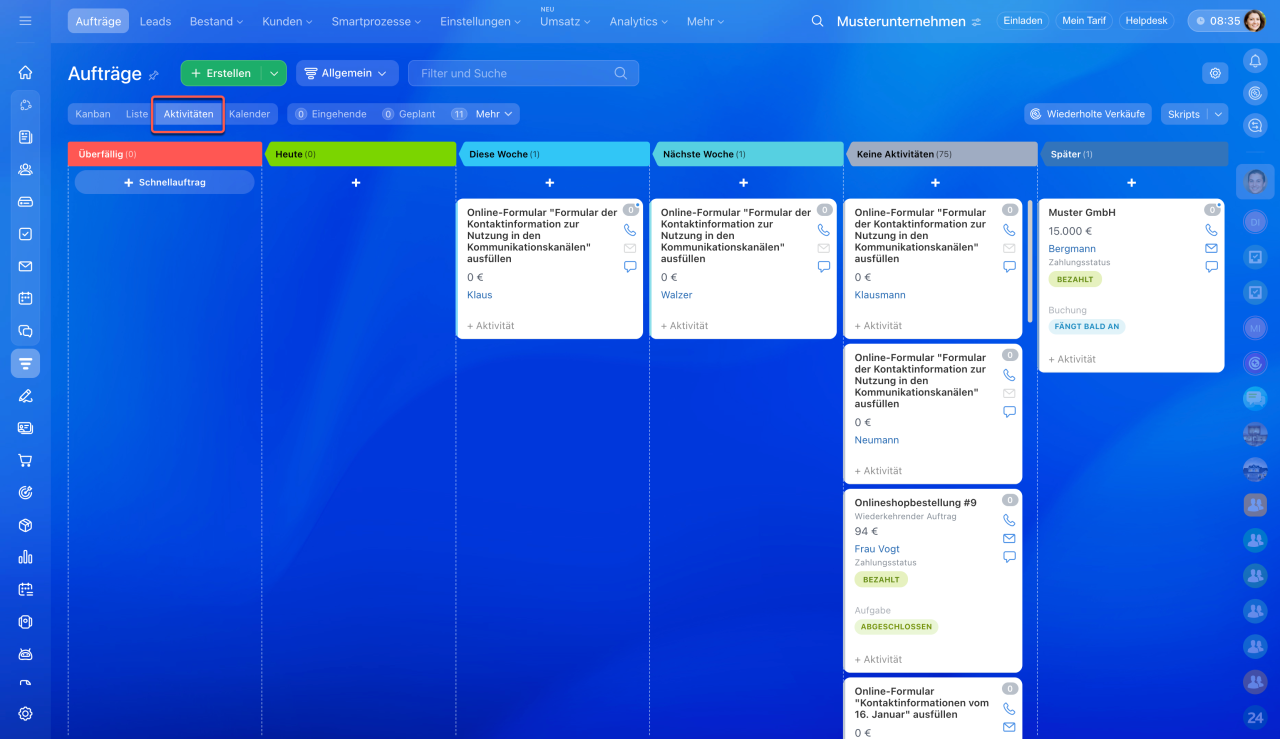Expand the Umsatz menu

(565, 21)
